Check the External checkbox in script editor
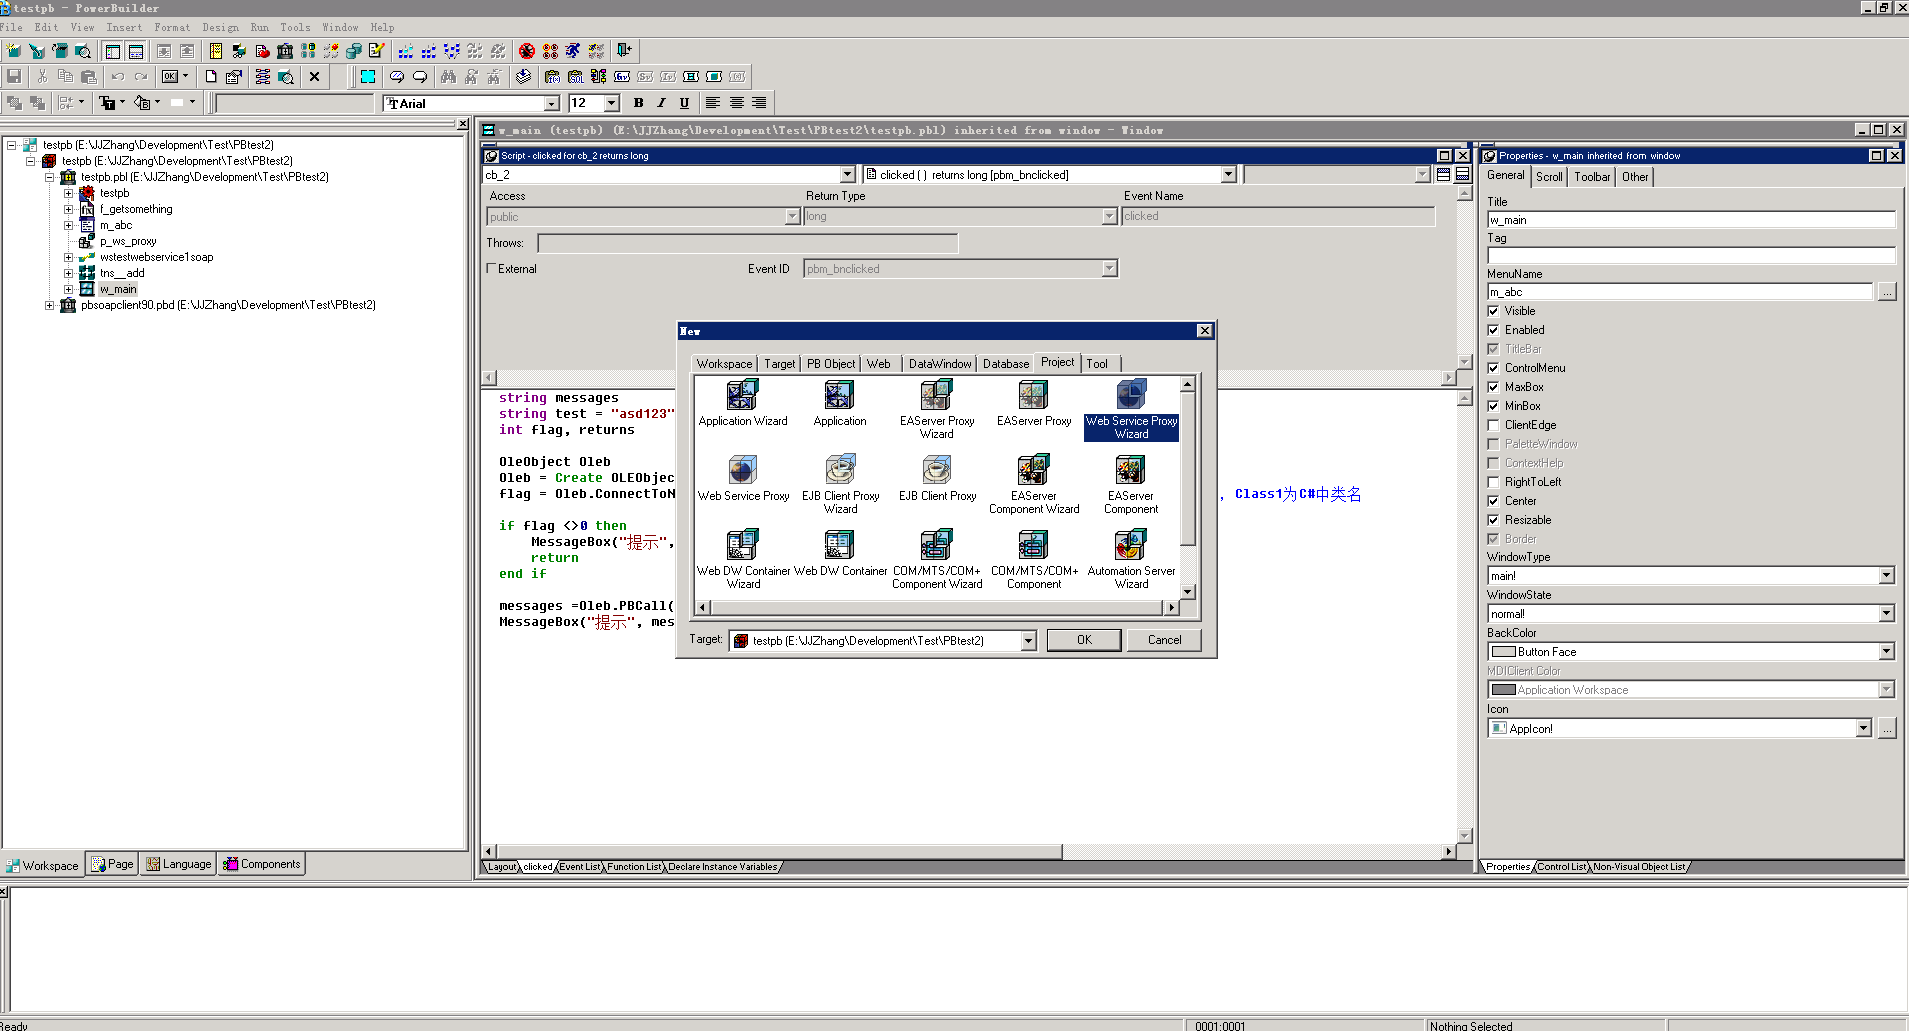This screenshot has width=1909, height=1031. coord(491,268)
